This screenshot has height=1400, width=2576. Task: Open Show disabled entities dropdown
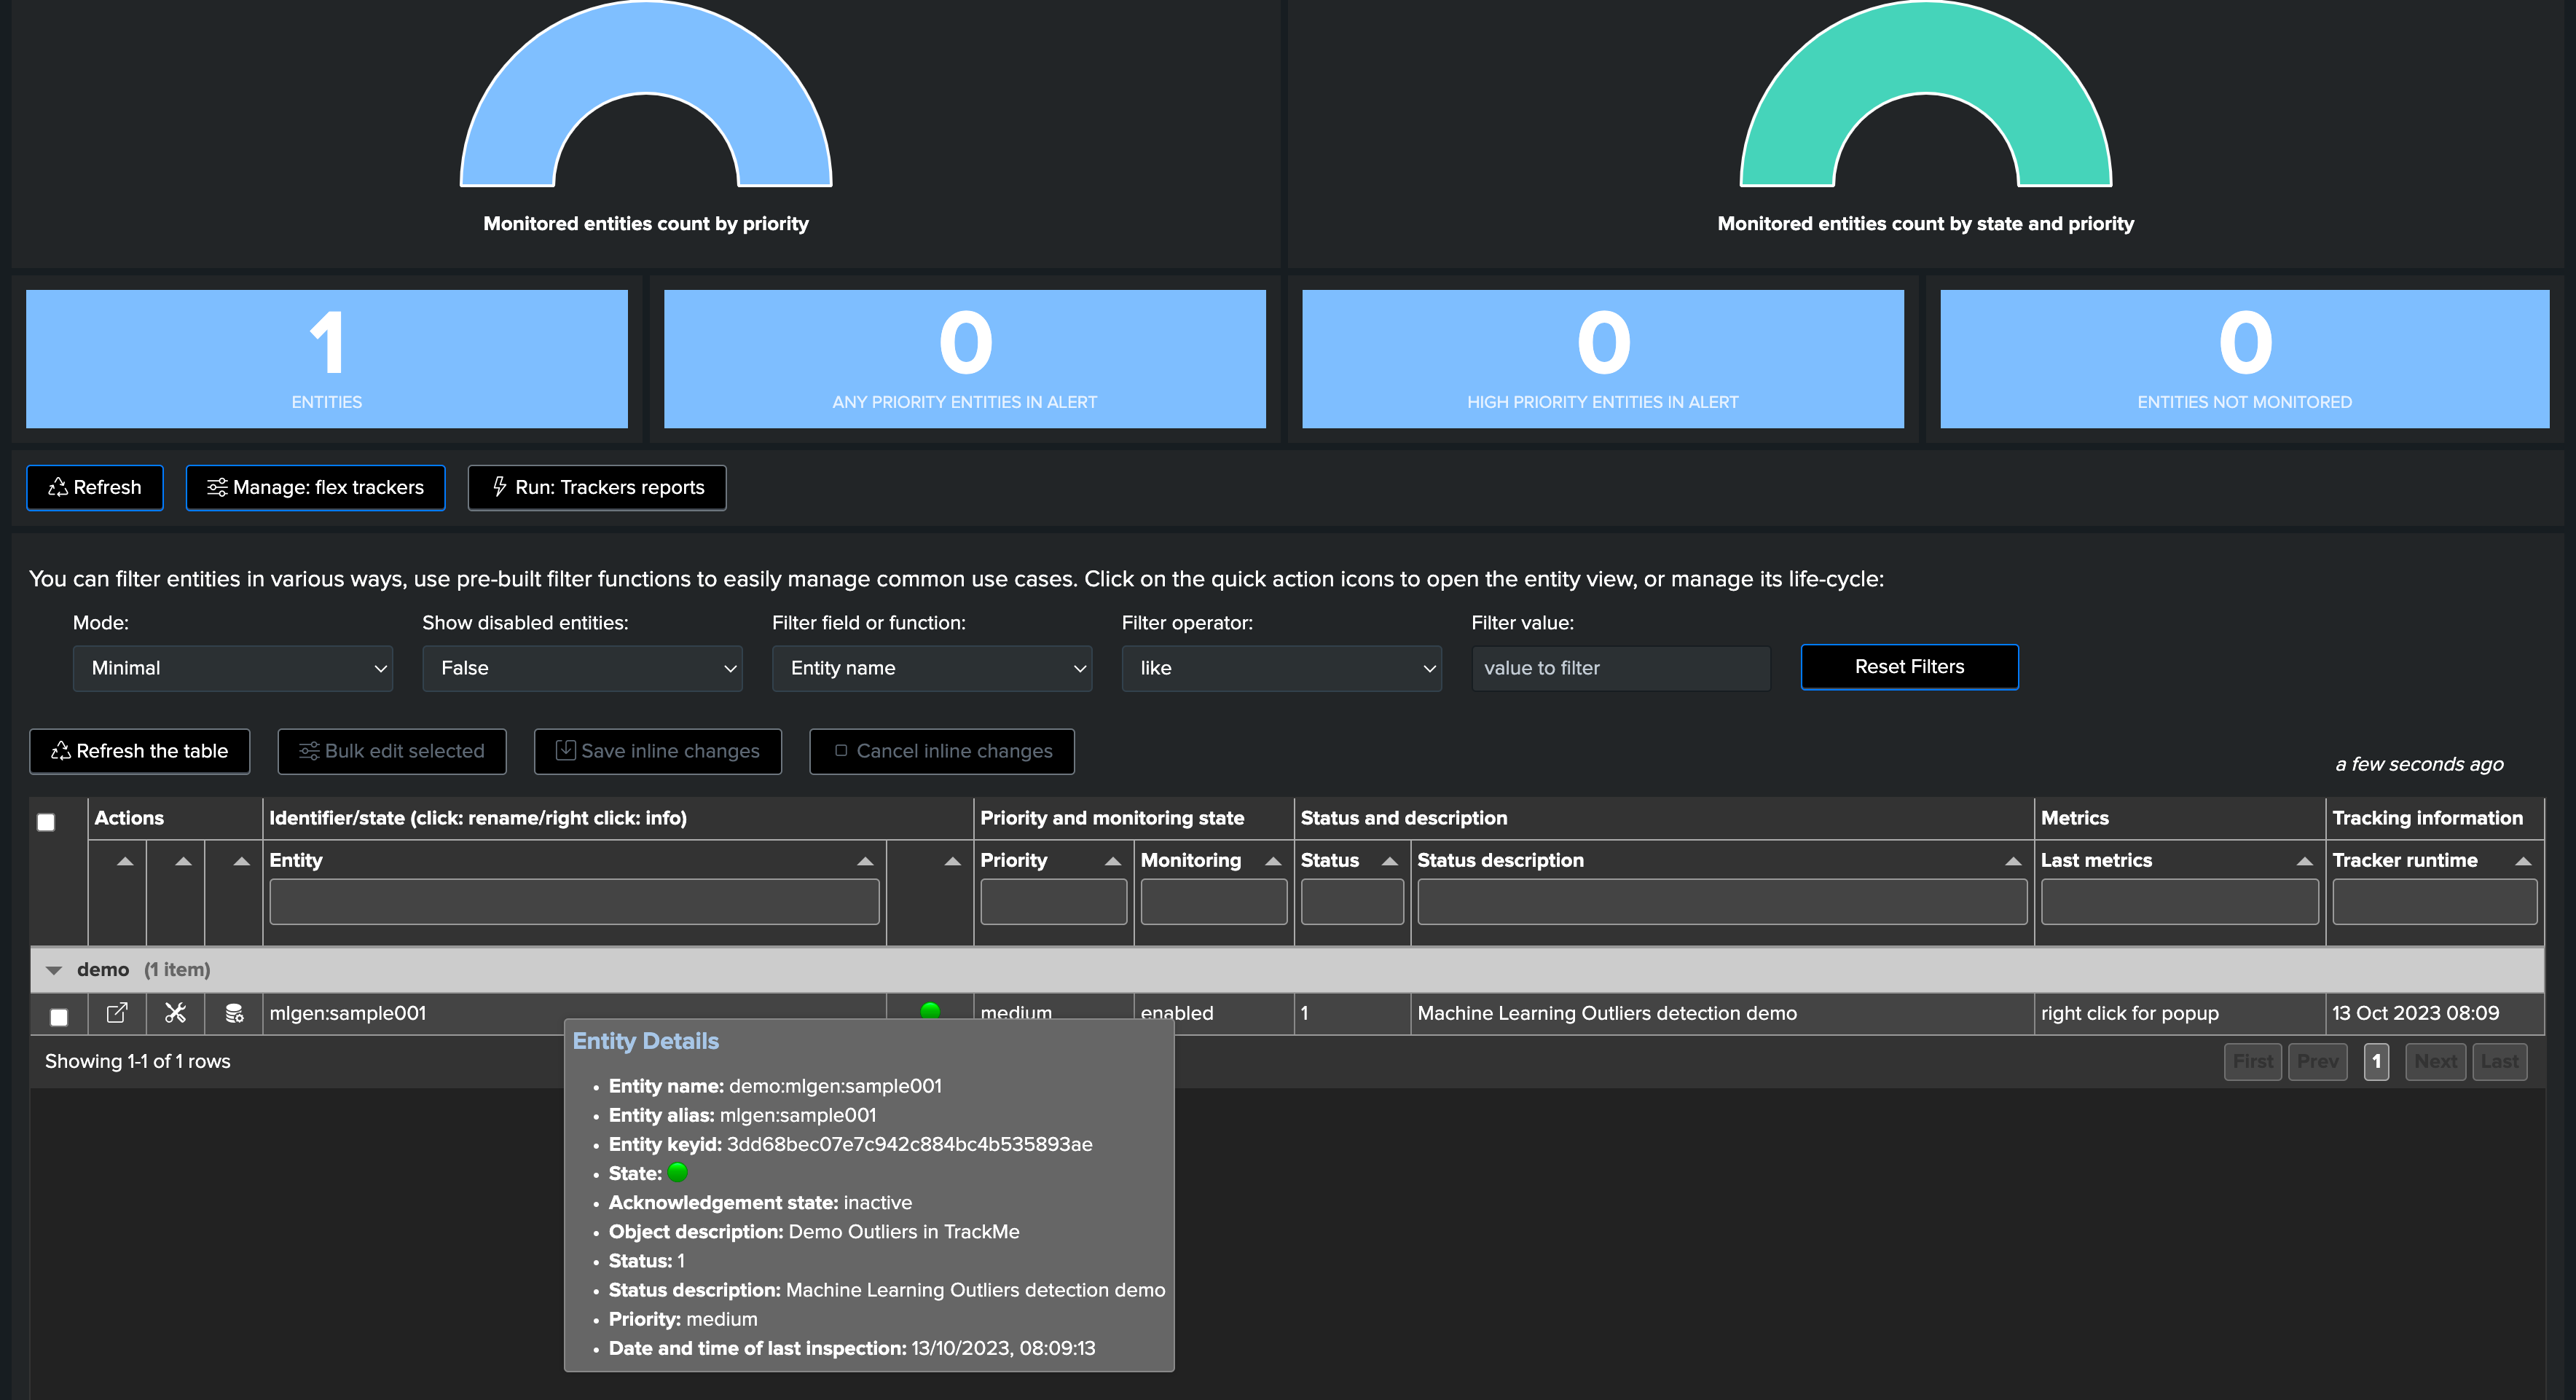coord(582,668)
